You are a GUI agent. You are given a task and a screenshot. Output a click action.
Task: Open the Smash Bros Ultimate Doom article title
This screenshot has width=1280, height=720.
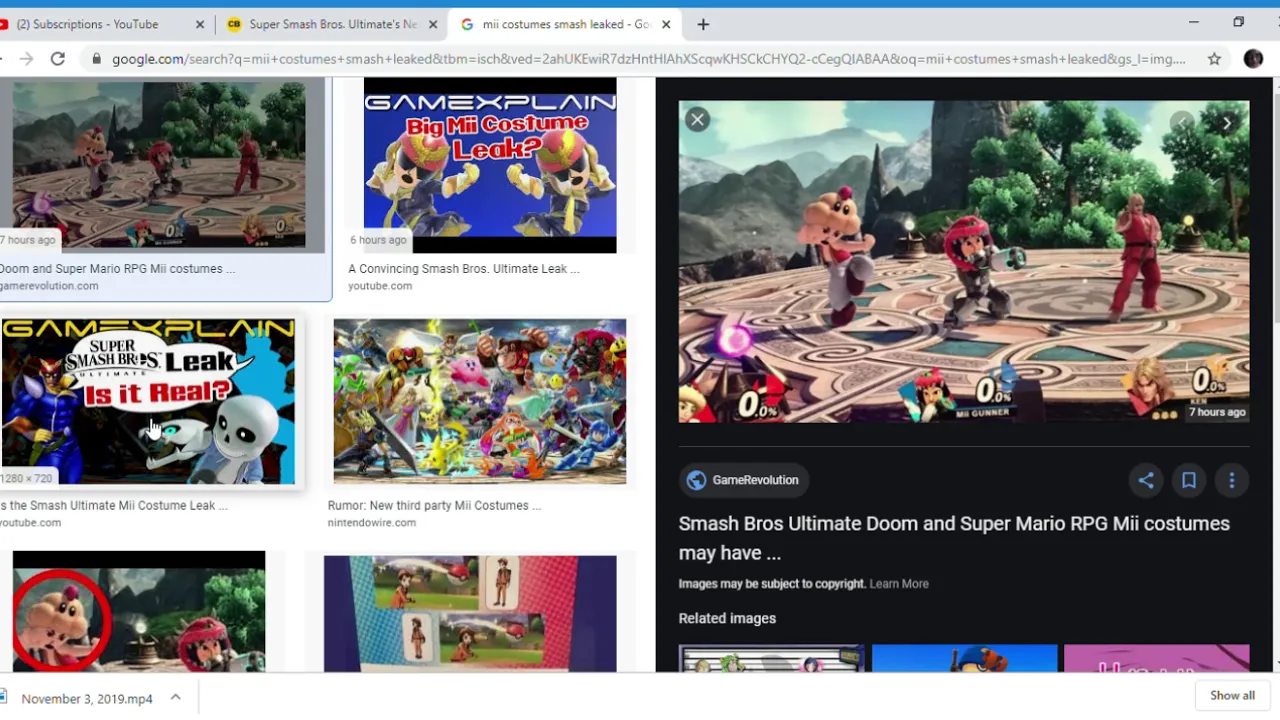click(x=954, y=538)
